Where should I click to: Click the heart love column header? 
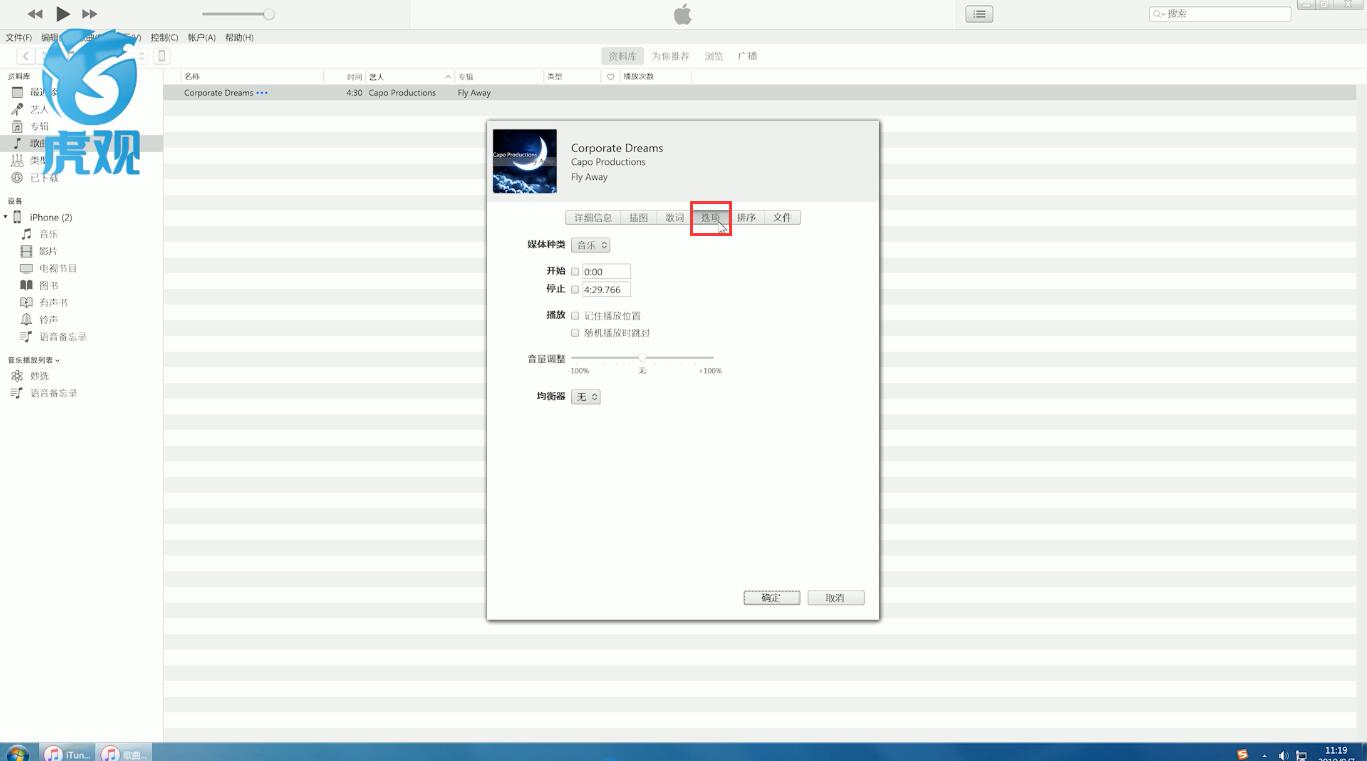611,77
